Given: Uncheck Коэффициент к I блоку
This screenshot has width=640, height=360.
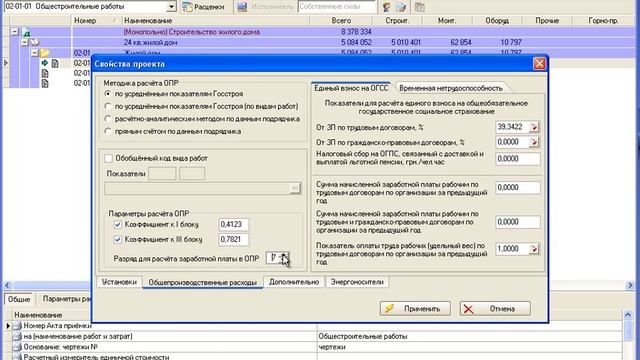Looking at the screenshot, I should coord(118,224).
